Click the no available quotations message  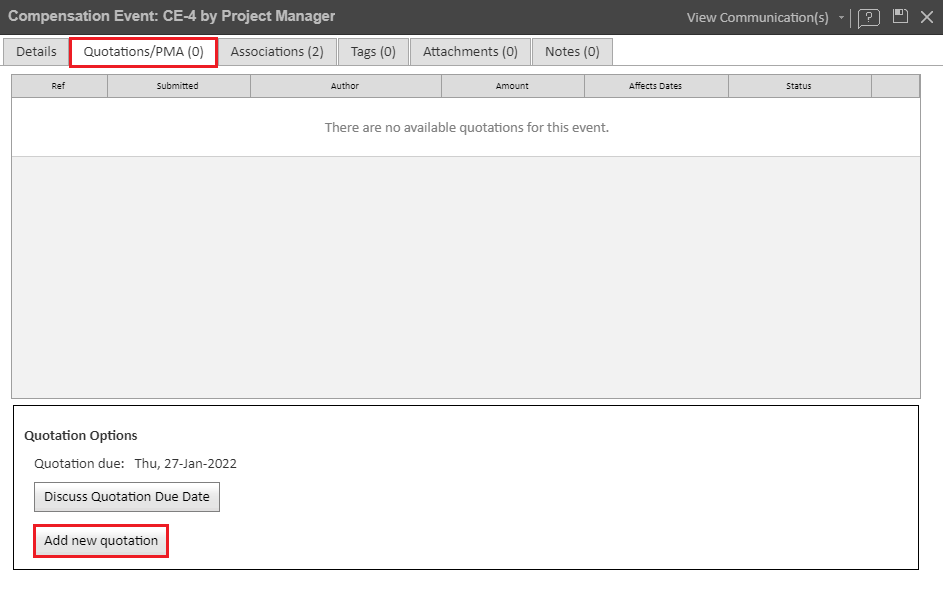[x=466, y=128]
